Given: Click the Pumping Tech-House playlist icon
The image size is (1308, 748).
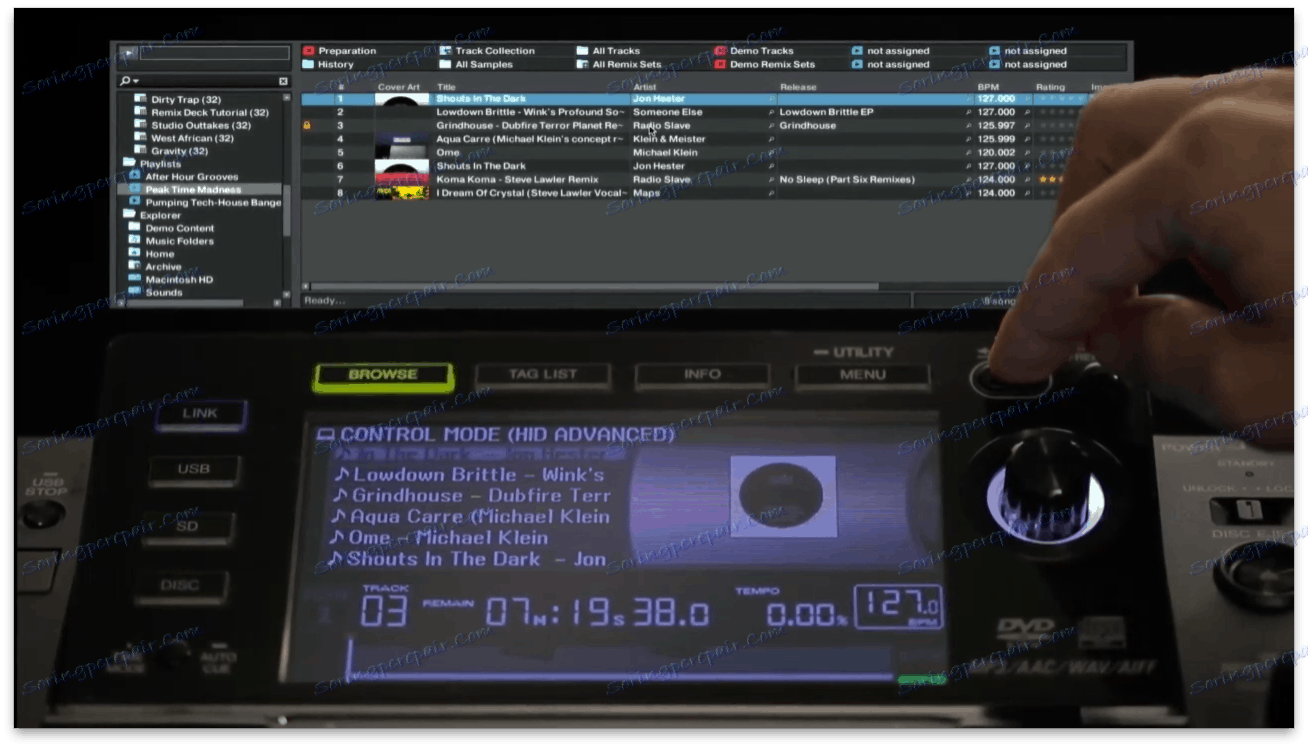Looking at the screenshot, I should coord(135,203).
